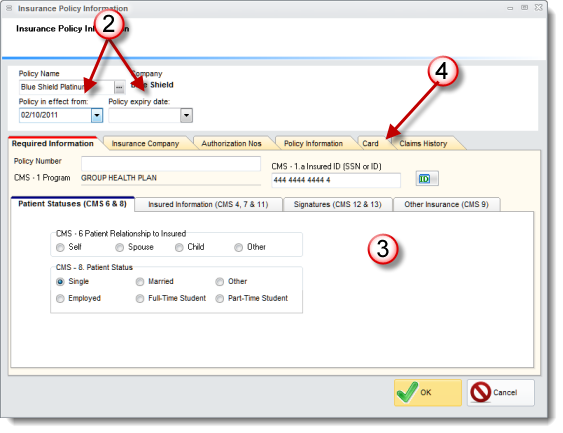
Task: Click the red Cancel prohibition icon
Action: (x=480, y=392)
